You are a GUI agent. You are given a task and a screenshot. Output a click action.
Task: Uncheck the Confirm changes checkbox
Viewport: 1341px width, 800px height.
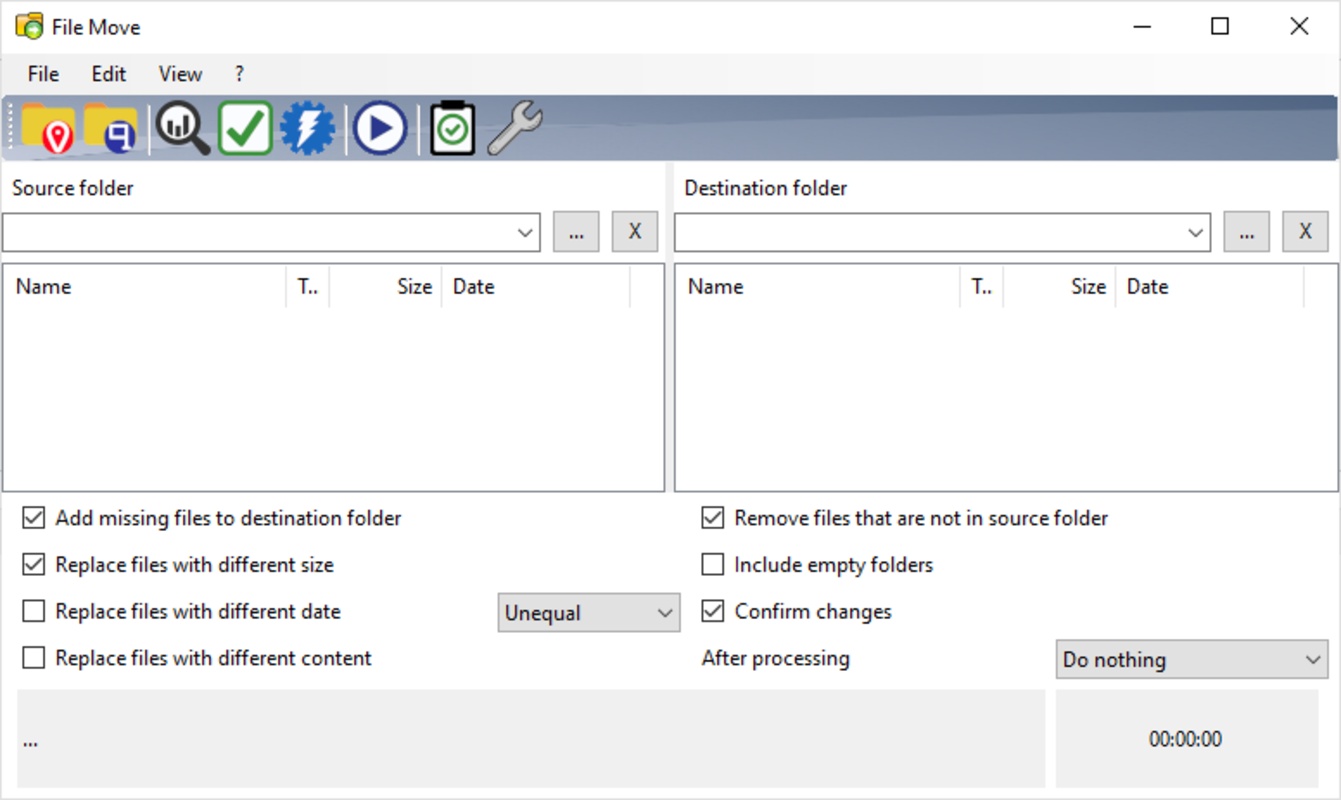pos(712,611)
